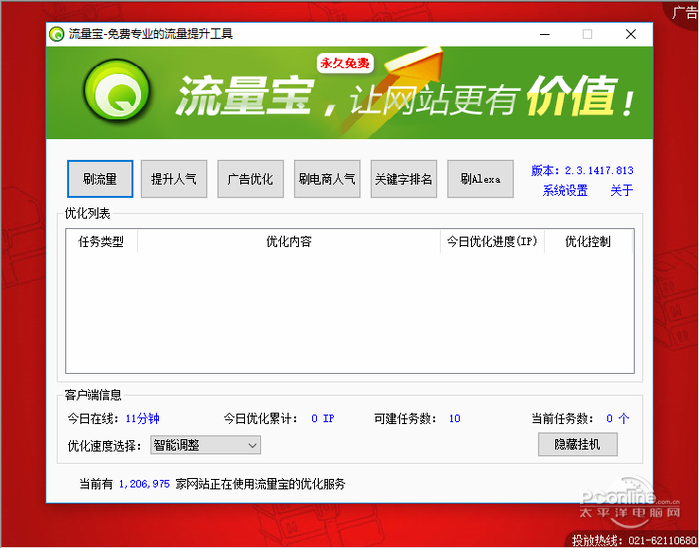700x549 pixels.
Task: Click the 隐藏挂机 button
Action: click(578, 444)
